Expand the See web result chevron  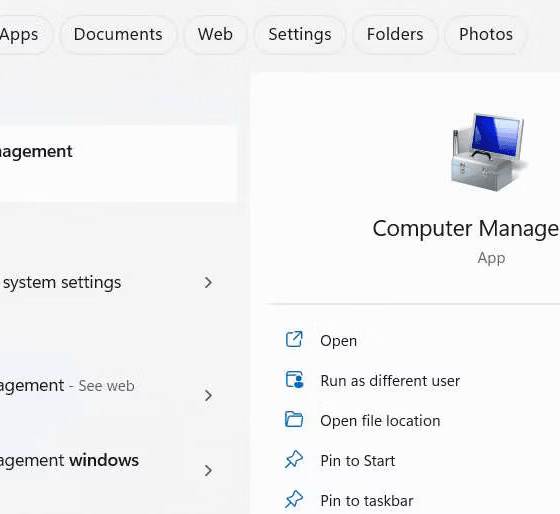point(208,395)
